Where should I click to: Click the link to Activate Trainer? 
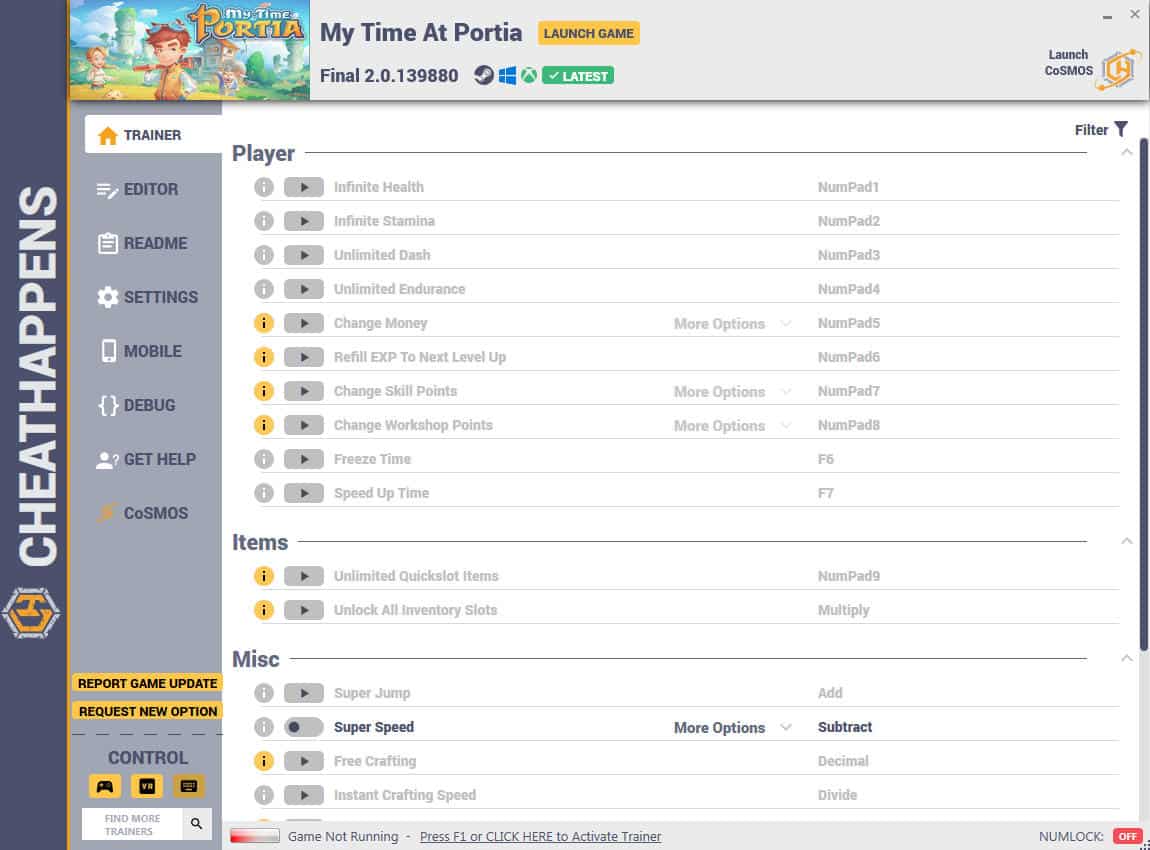[x=541, y=836]
